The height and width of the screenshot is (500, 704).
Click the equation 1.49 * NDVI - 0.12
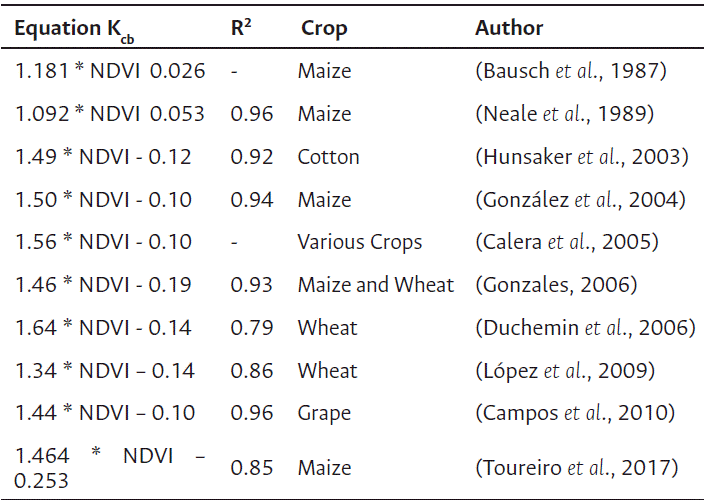coord(103,157)
